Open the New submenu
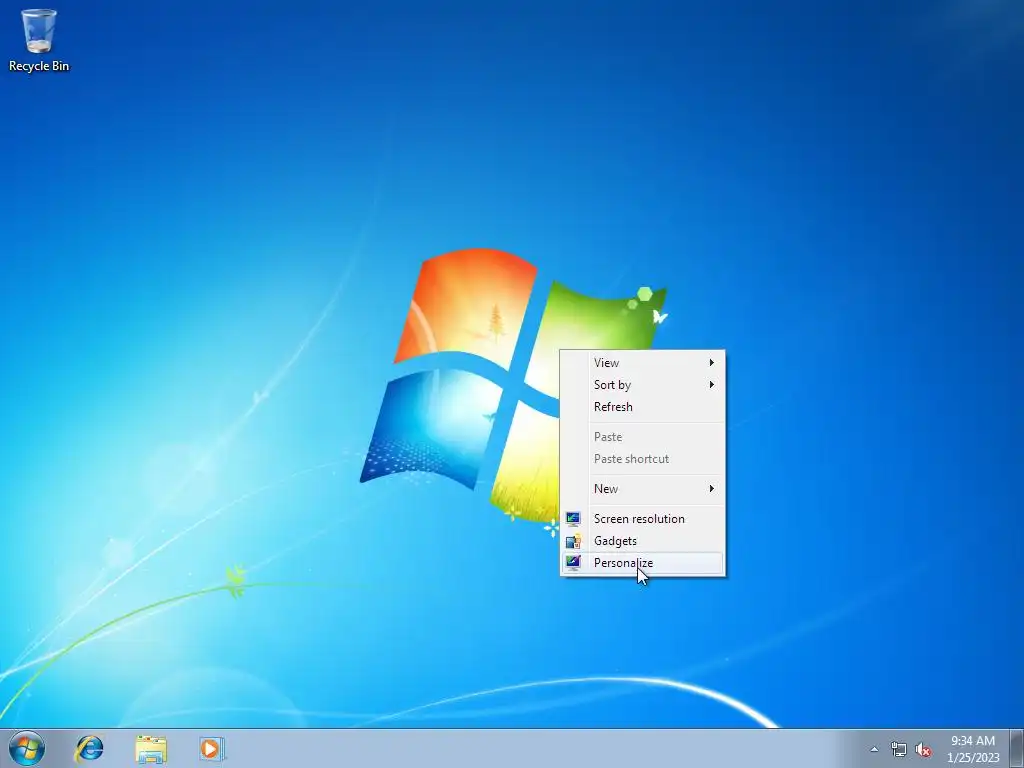Image resolution: width=1024 pixels, height=768 pixels. pos(643,488)
